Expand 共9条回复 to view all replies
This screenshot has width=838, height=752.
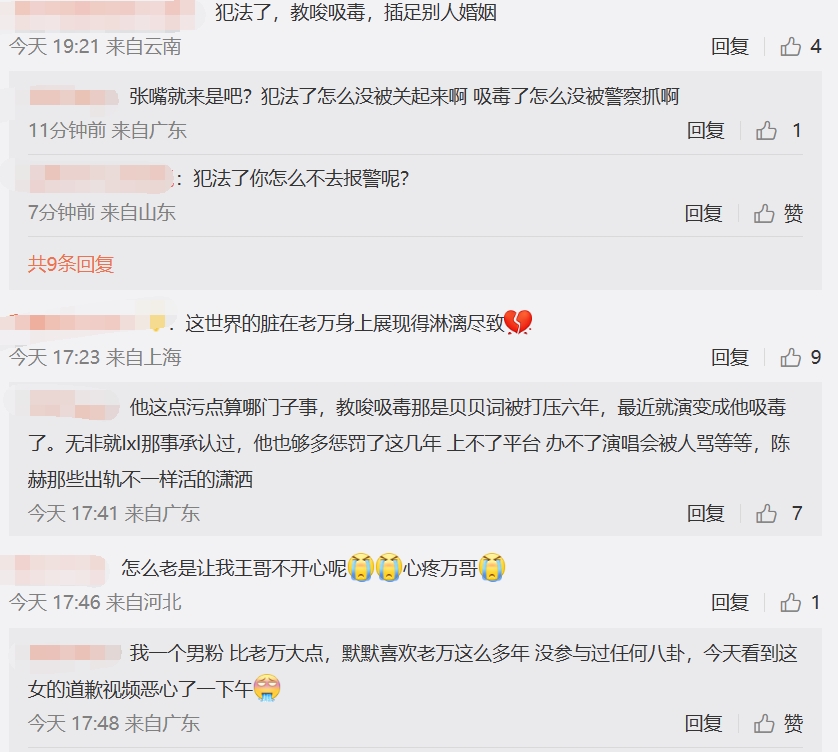coord(71,264)
